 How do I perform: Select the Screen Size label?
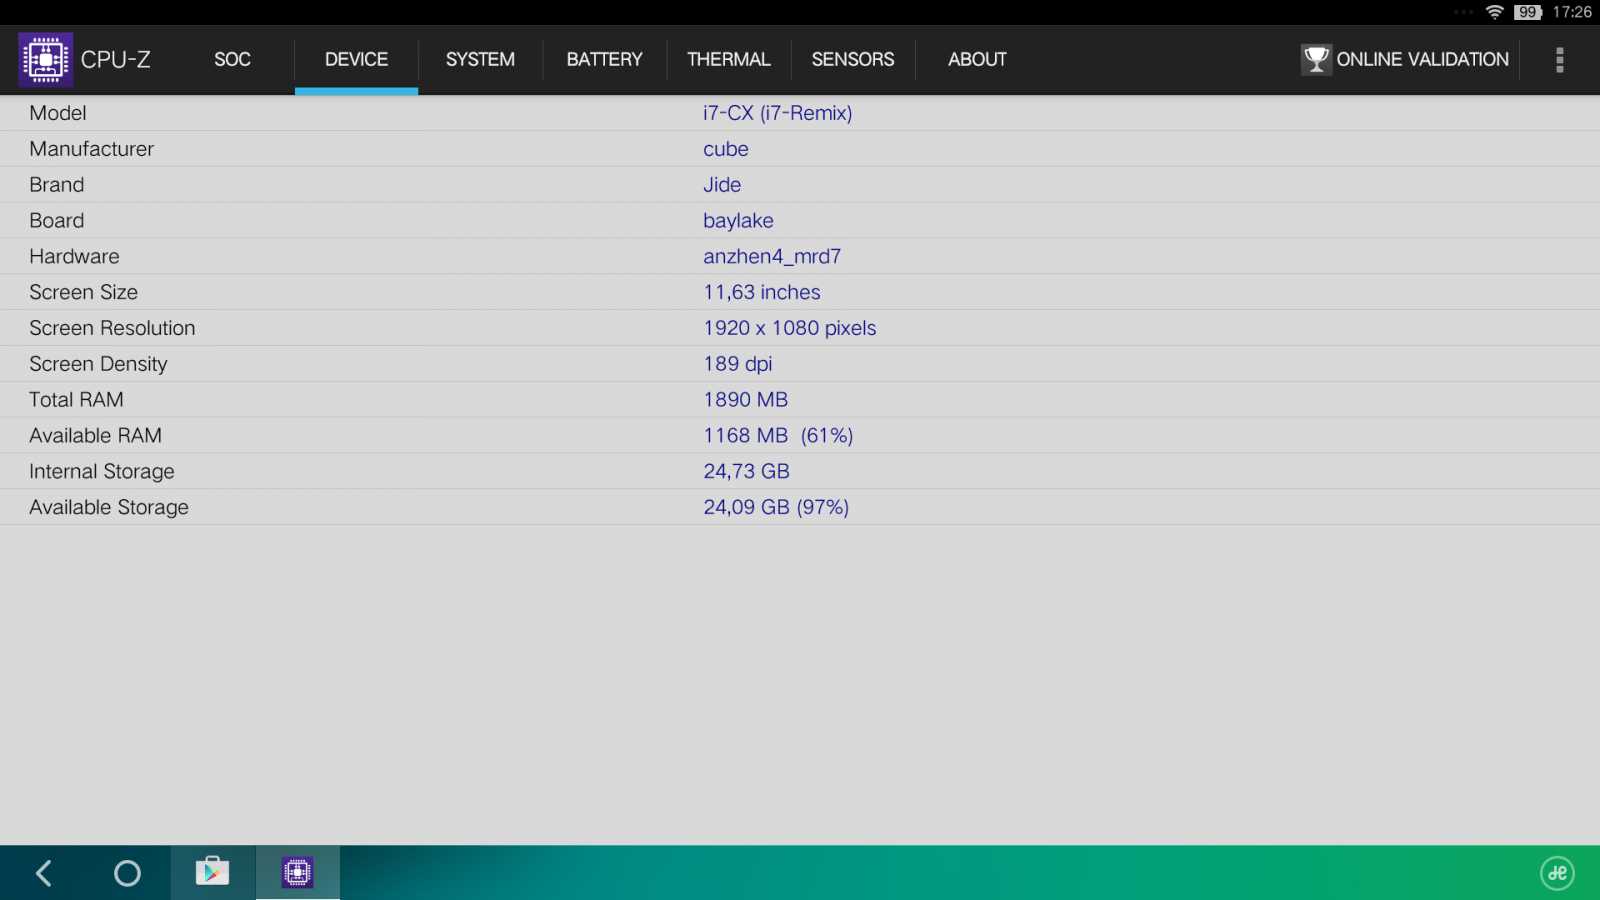[84, 293]
